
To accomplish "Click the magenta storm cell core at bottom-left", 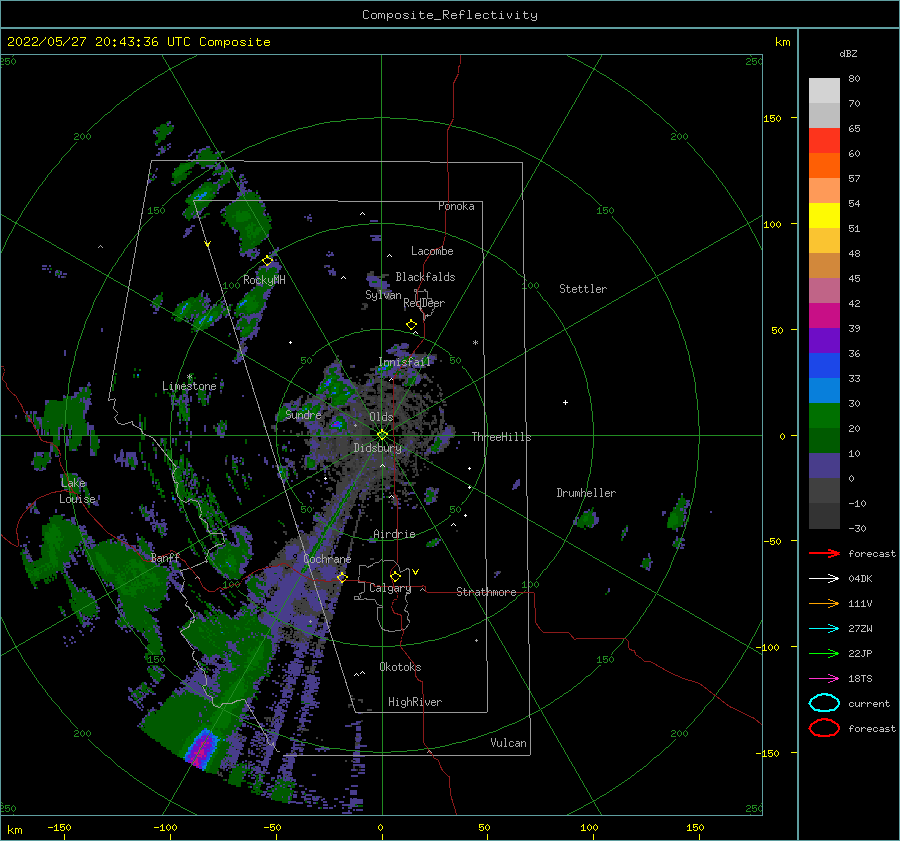I will (200, 750).
